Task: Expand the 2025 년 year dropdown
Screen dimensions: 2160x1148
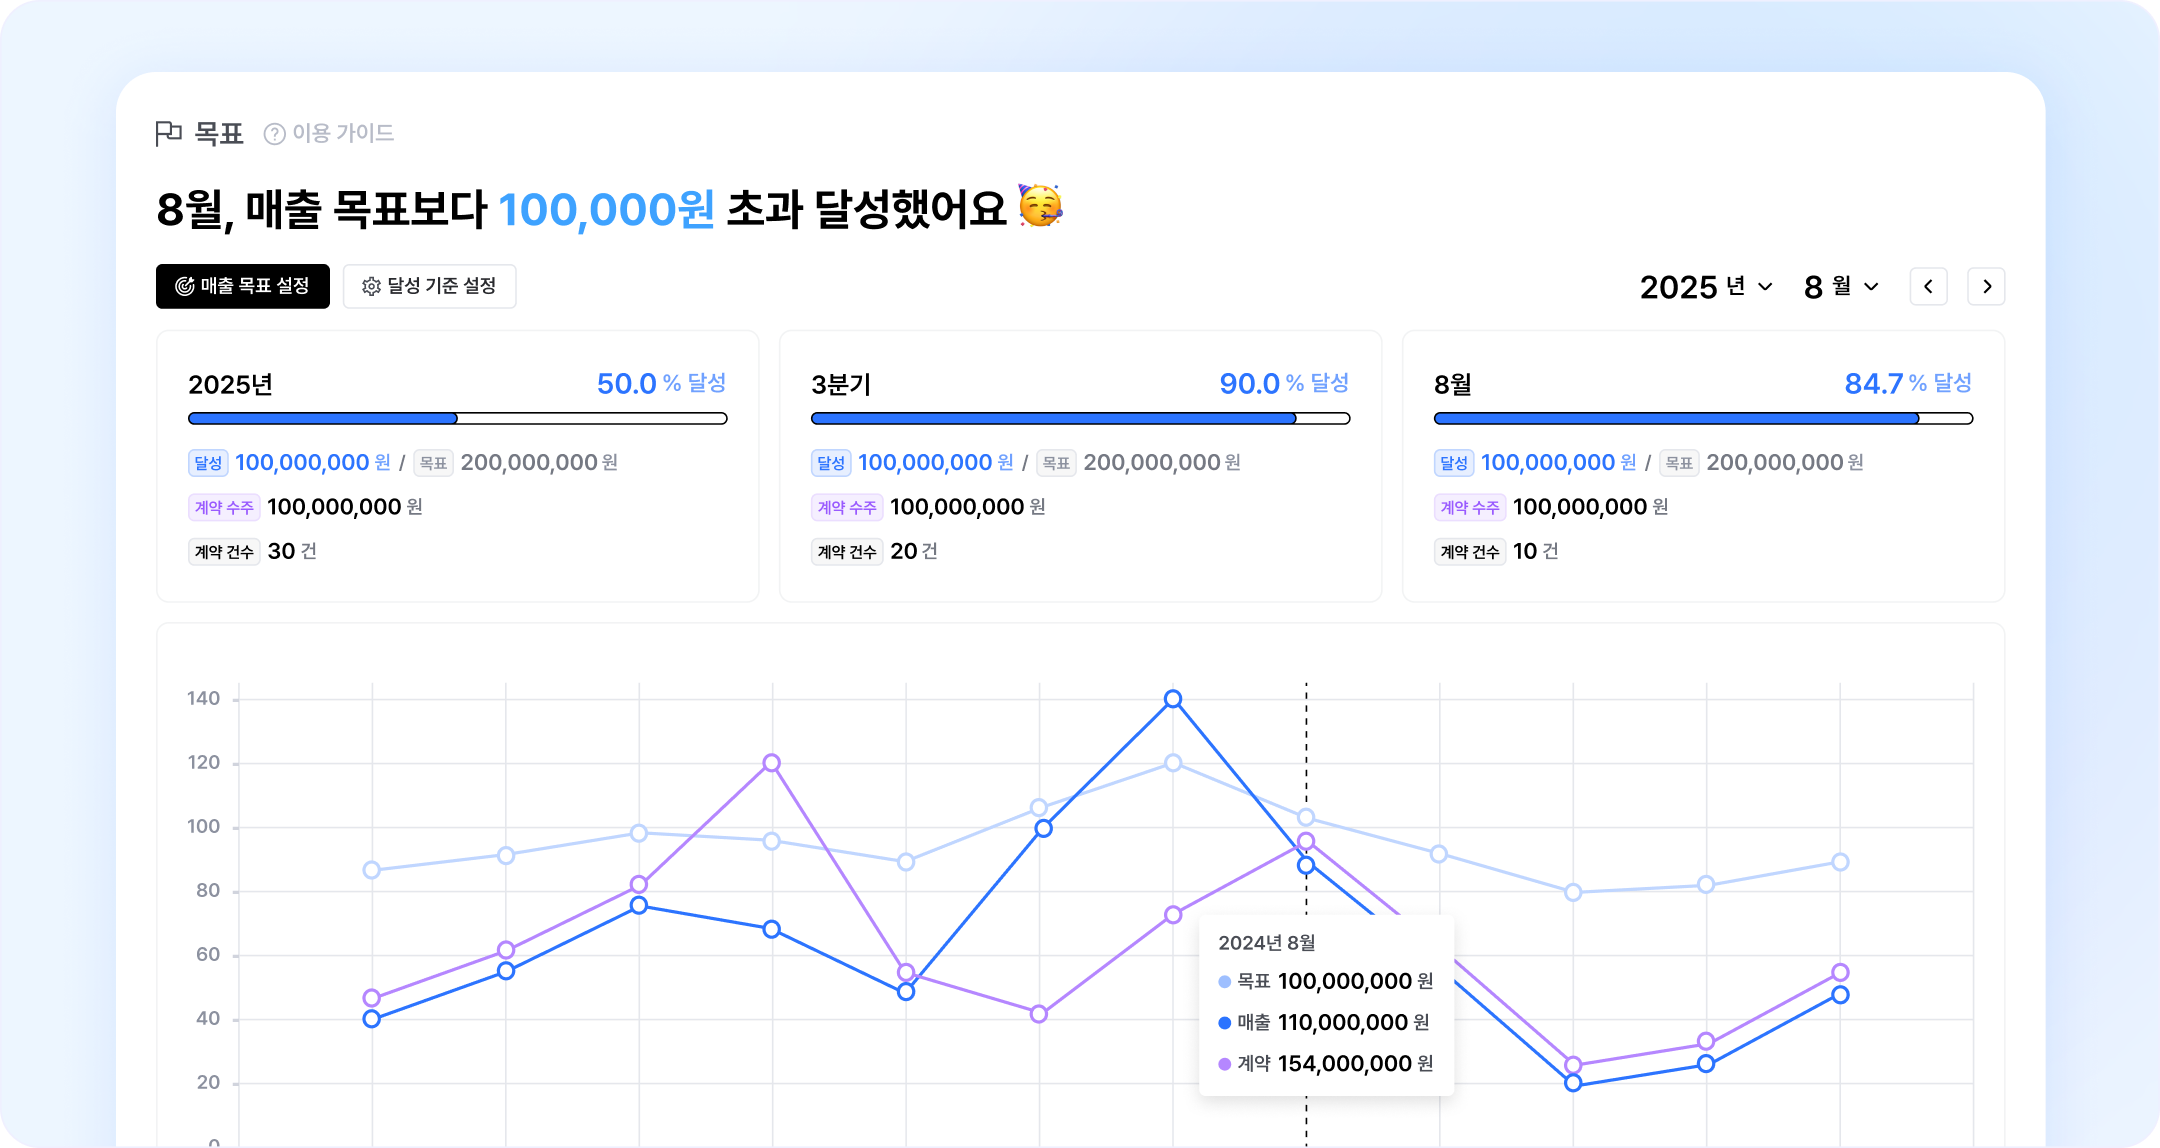Action: coord(1706,287)
